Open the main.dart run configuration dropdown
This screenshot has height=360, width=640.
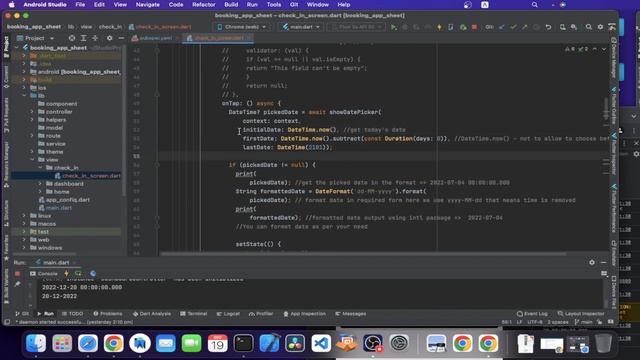coord(301,27)
